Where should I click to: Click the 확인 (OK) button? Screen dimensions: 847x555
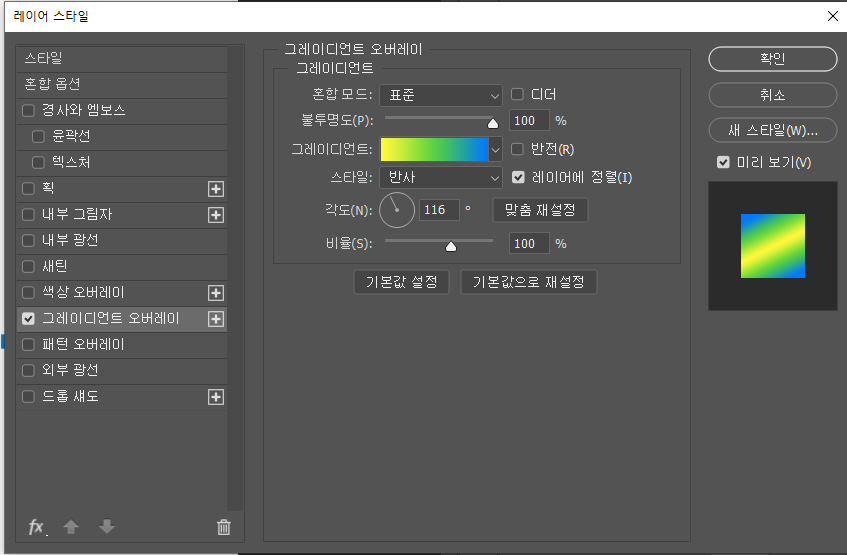tap(772, 59)
